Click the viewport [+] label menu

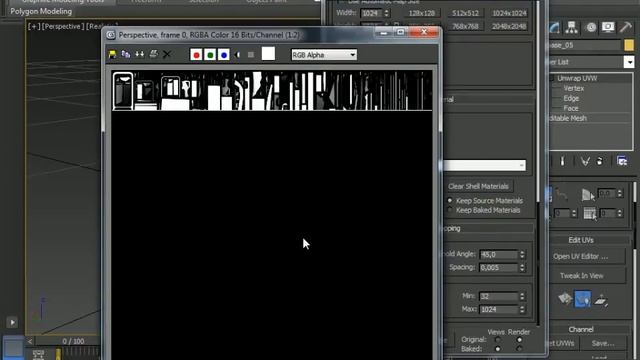point(34,27)
